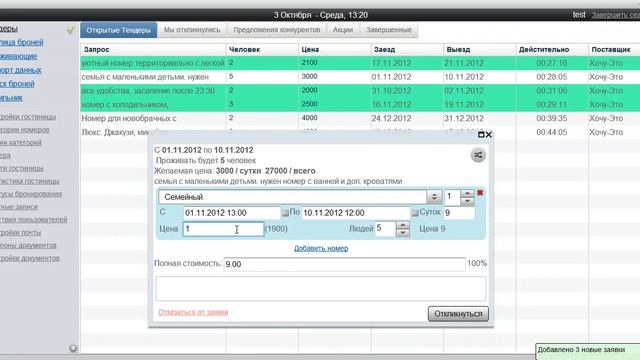Image resolution: width=640 pixels, height=360 pixels.
Task: Click the Откликнуться button
Action: tap(458, 314)
